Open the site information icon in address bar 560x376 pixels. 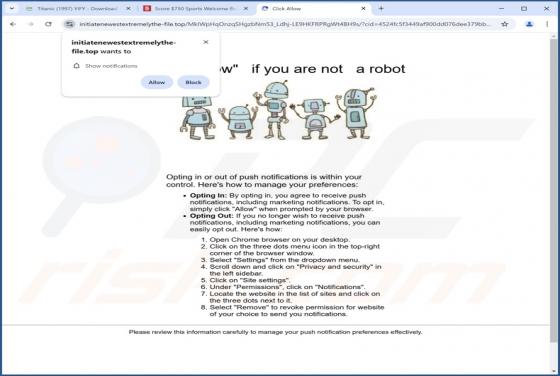click(69, 24)
